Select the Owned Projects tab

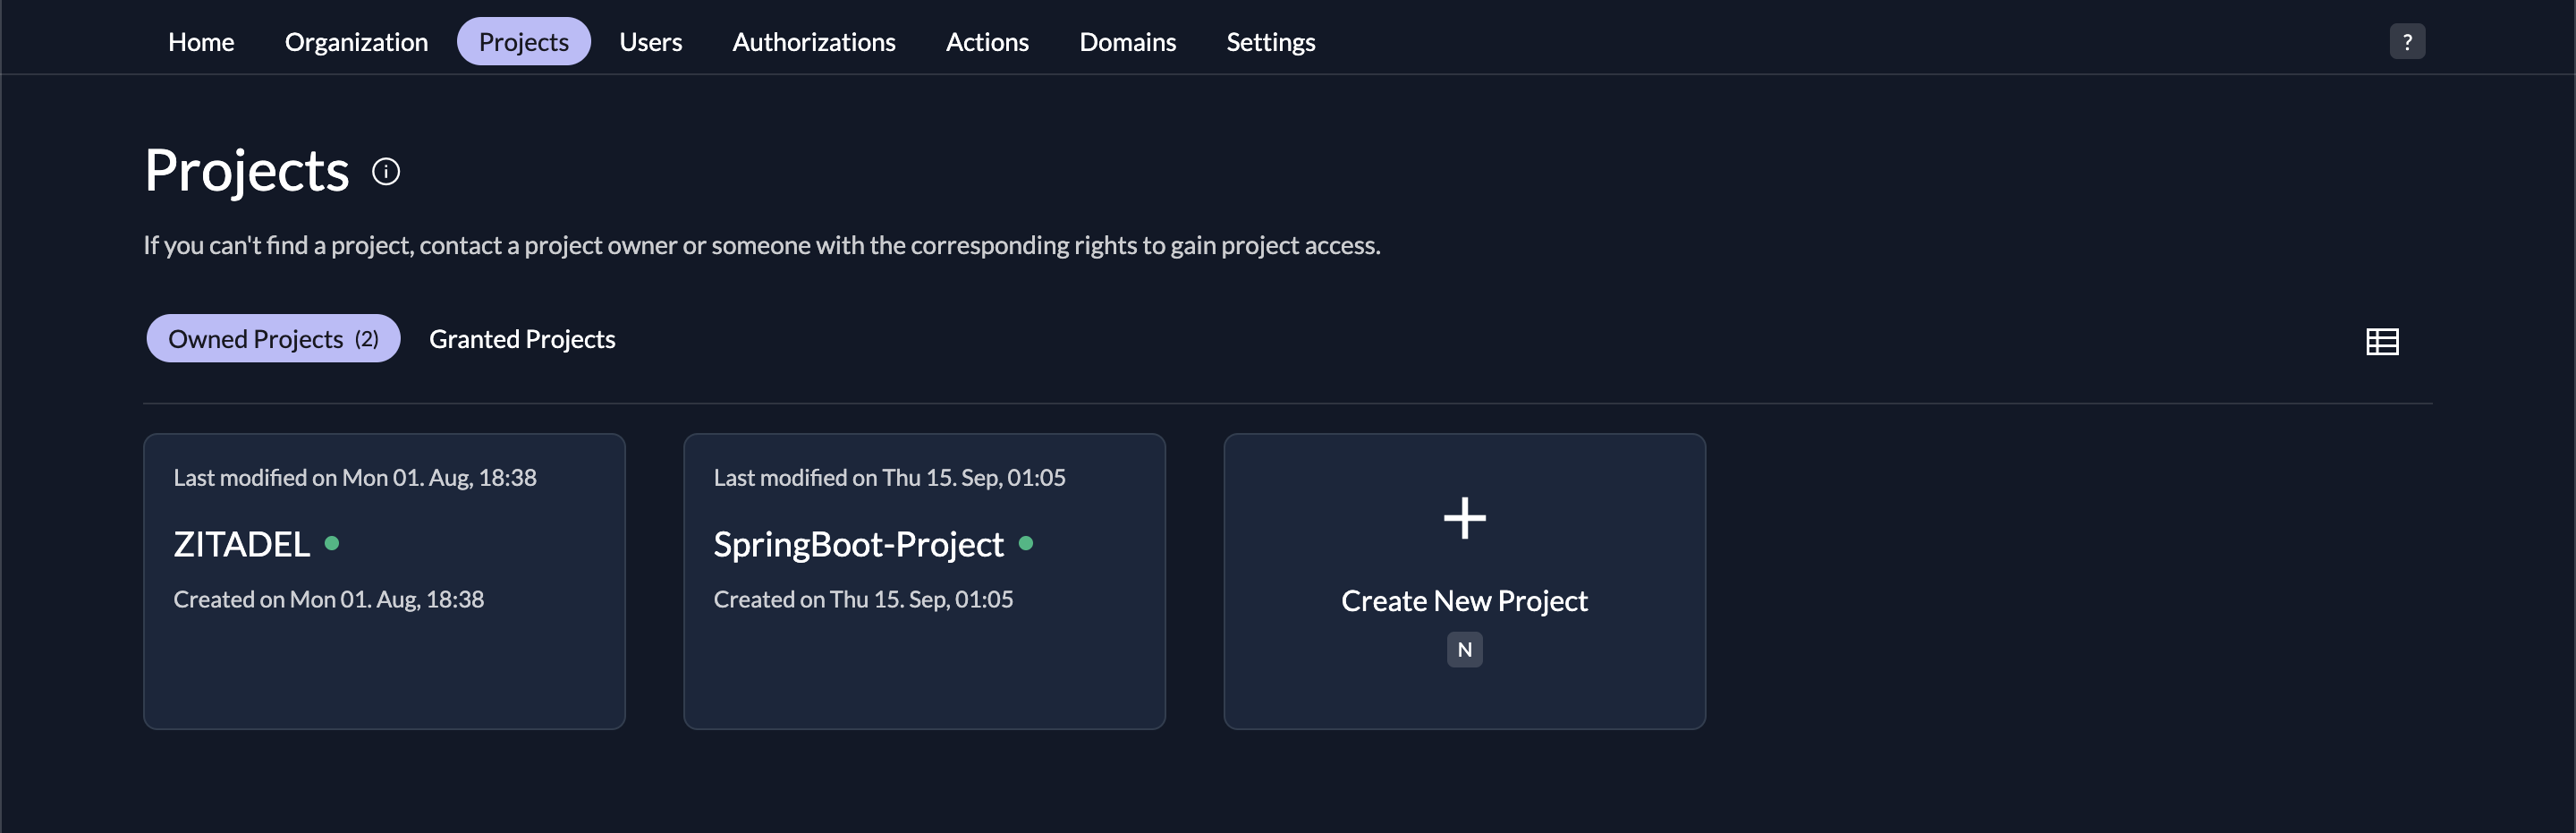pos(273,339)
